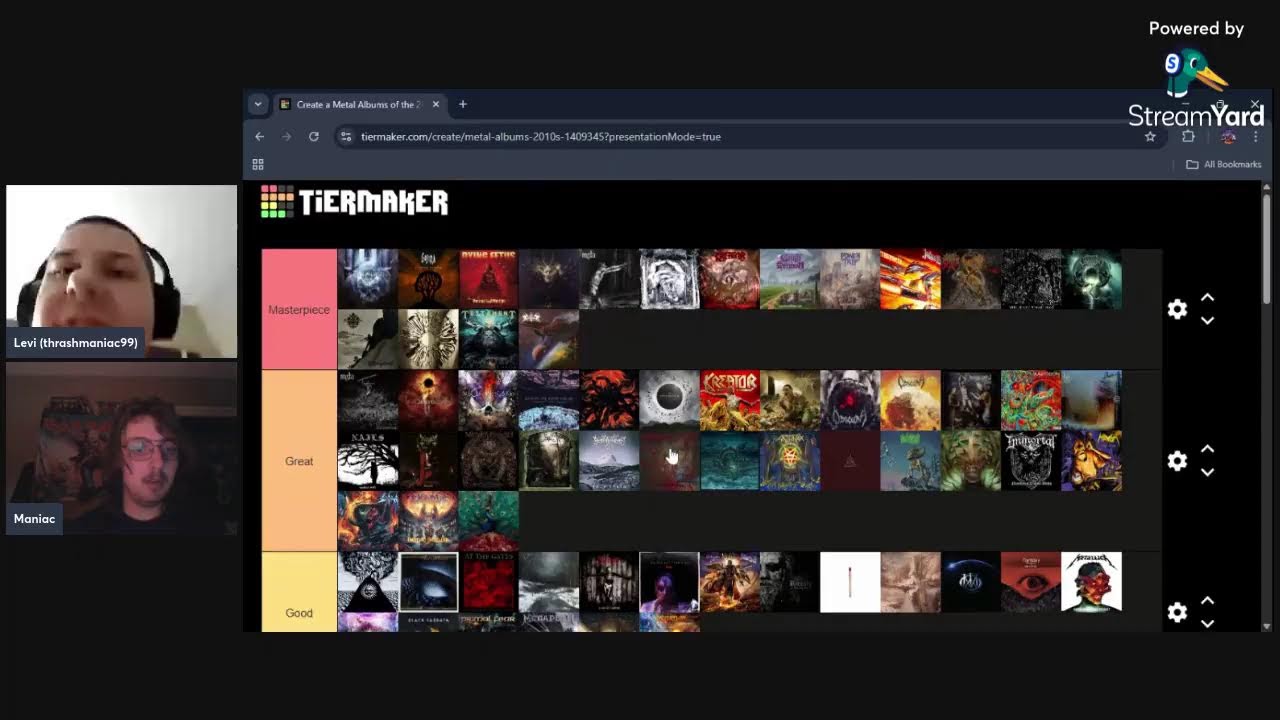
Task: Select silver ornate frame cover in Masterpiece
Action: pos(669,279)
